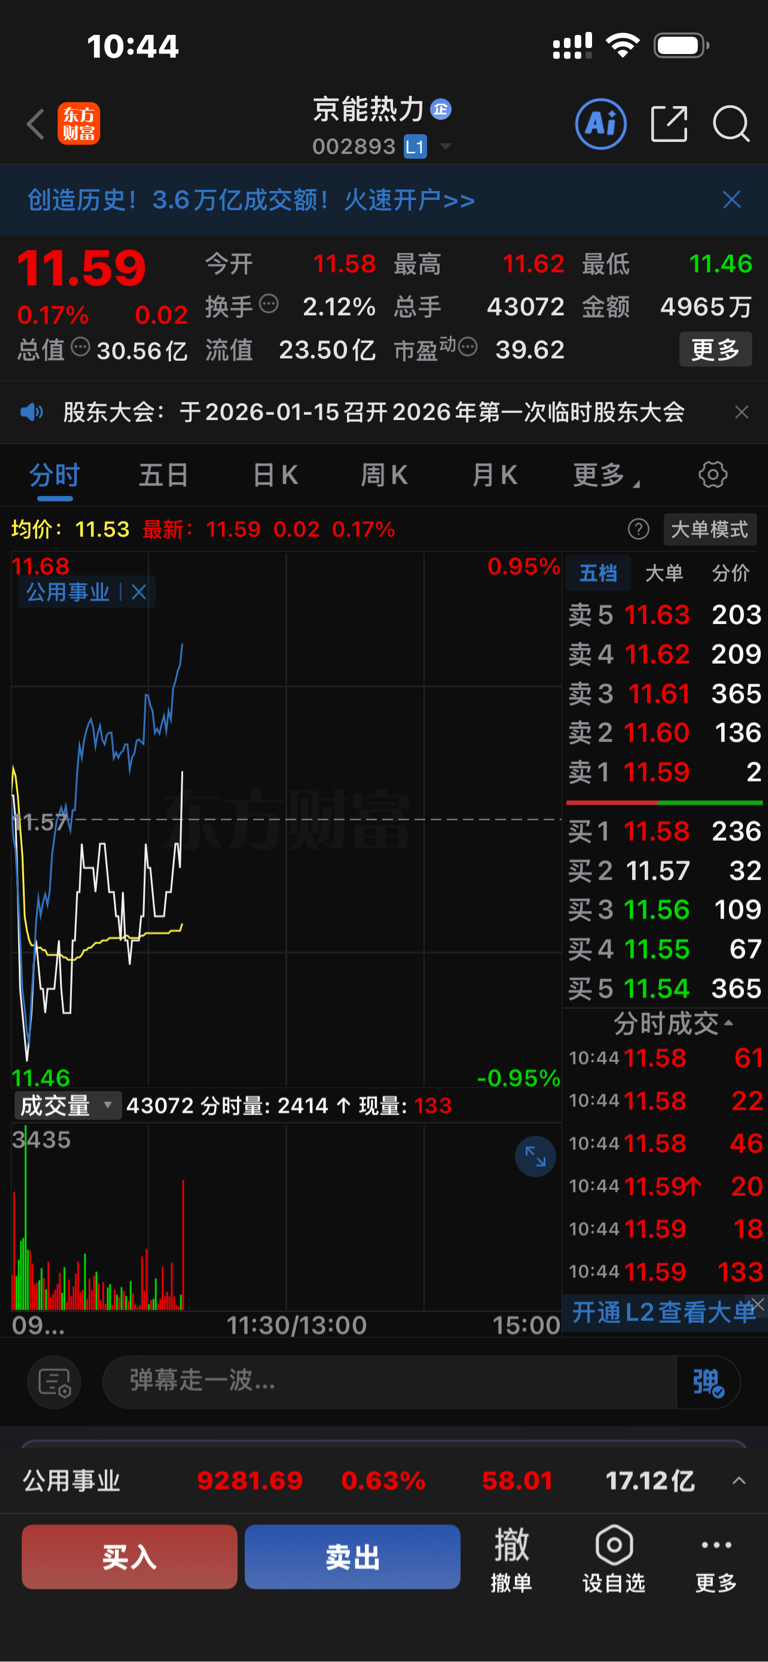Tap the 总值 info circle icon
768x1662 pixels.
(80, 347)
